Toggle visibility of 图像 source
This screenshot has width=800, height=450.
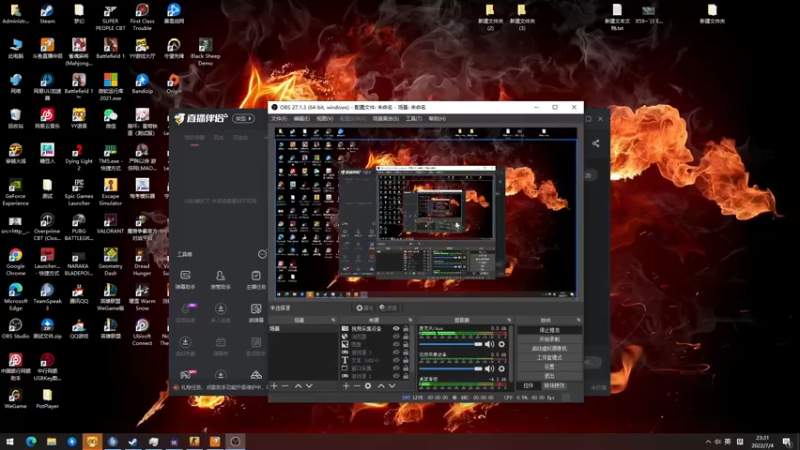(396, 344)
